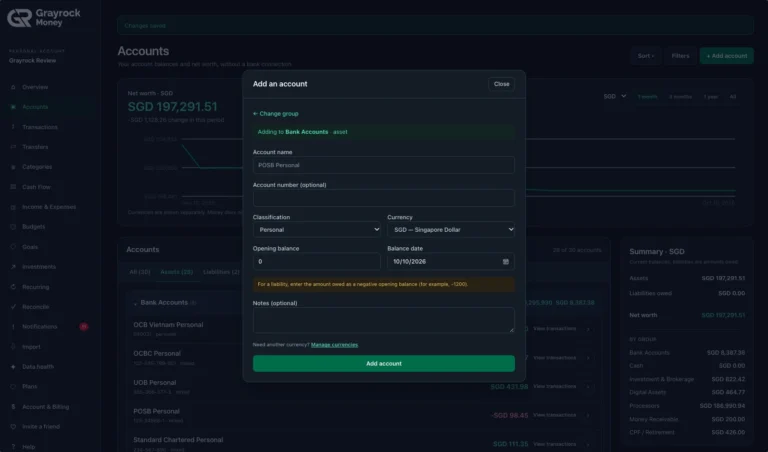Switch to the Assets (28) tab

(x=176, y=272)
